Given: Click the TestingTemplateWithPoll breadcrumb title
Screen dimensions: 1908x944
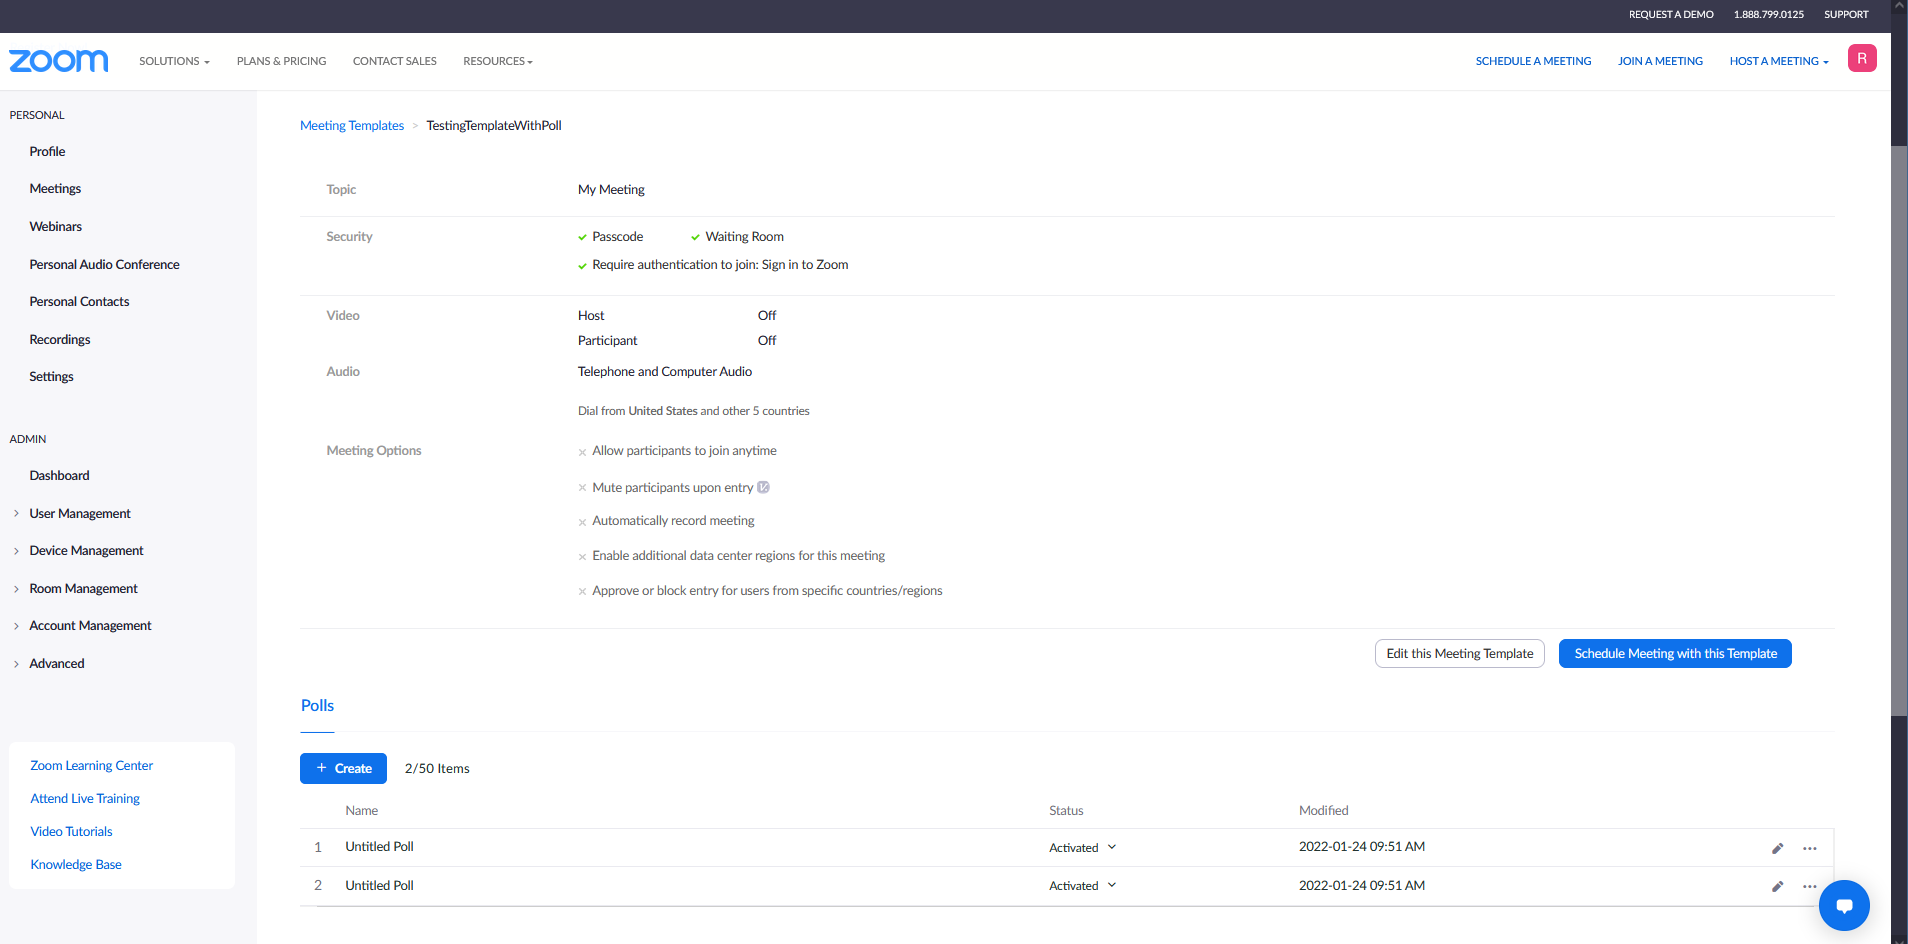Looking at the screenshot, I should 494,126.
